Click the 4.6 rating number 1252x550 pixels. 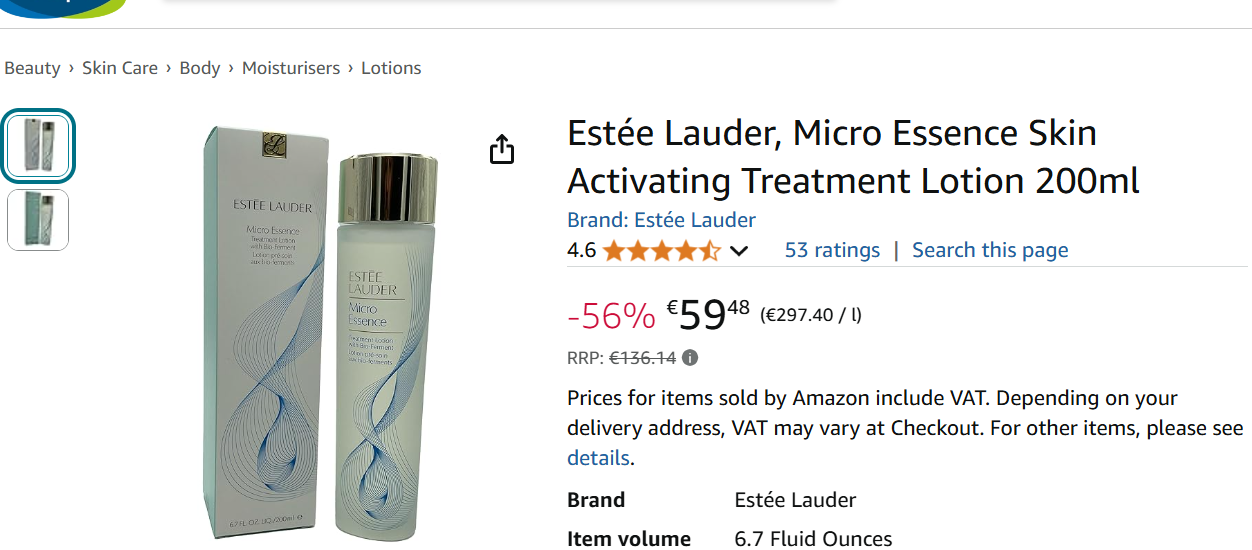[x=581, y=251]
